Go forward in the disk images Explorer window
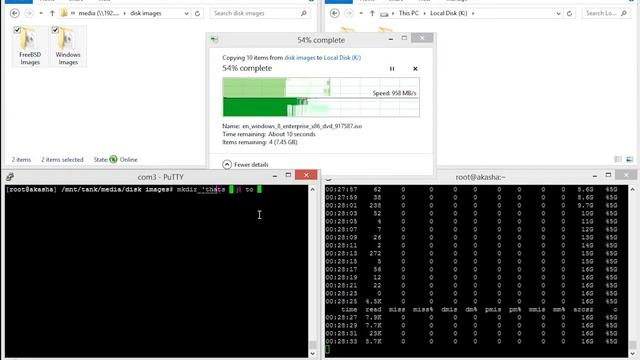The width and height of the screenshot is (640, 360). [x=29, y=13]
